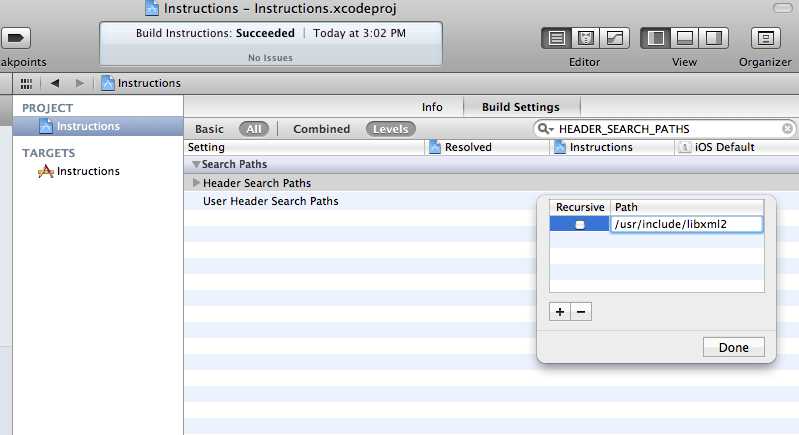Edit the /usr/include/libxml2 path field
This screenshot has width=799, height=435.
tap(686, 224)
